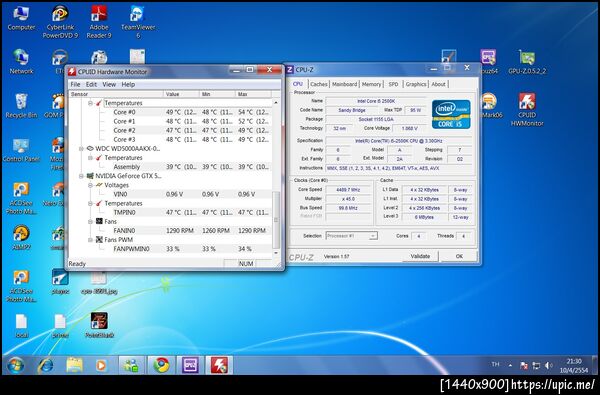The width and height of the screenshot is (600, 395).
Task: Open the Computer desktop icon
Action: (21, 18)
